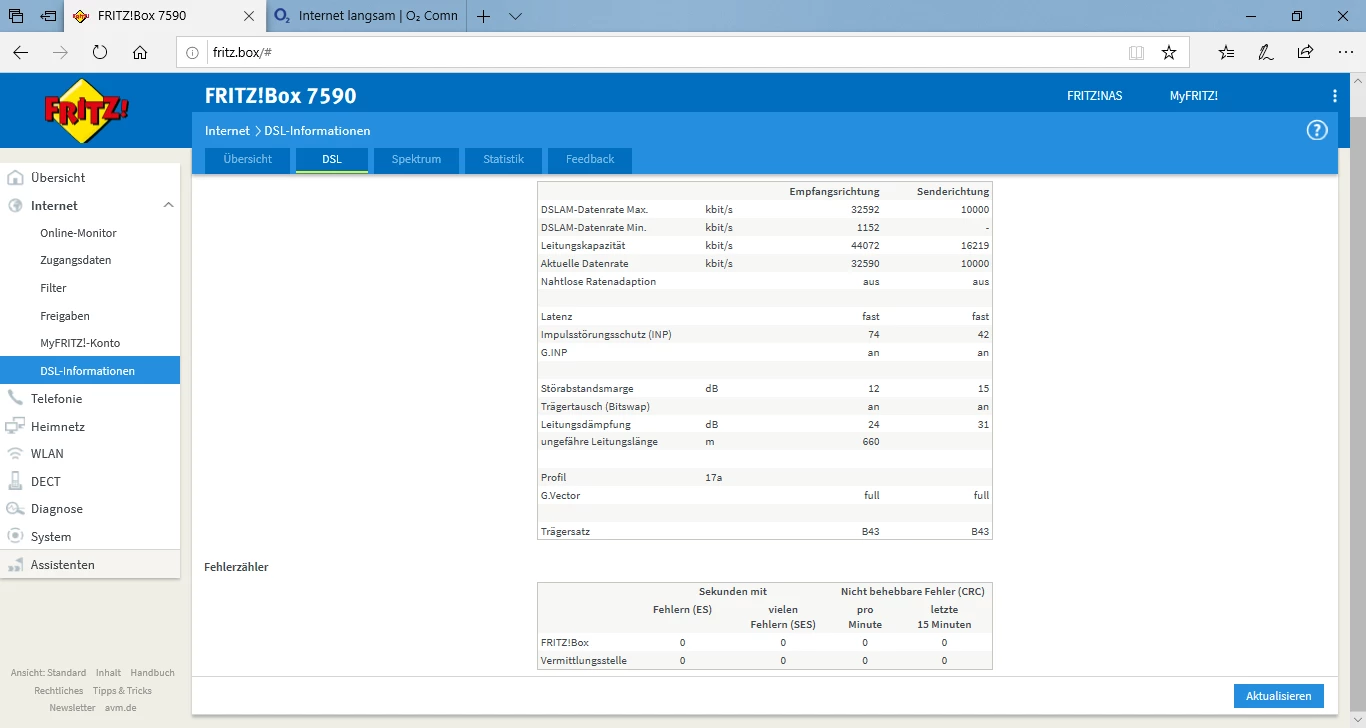Switch to the Statistik tab

click(503, 159)
